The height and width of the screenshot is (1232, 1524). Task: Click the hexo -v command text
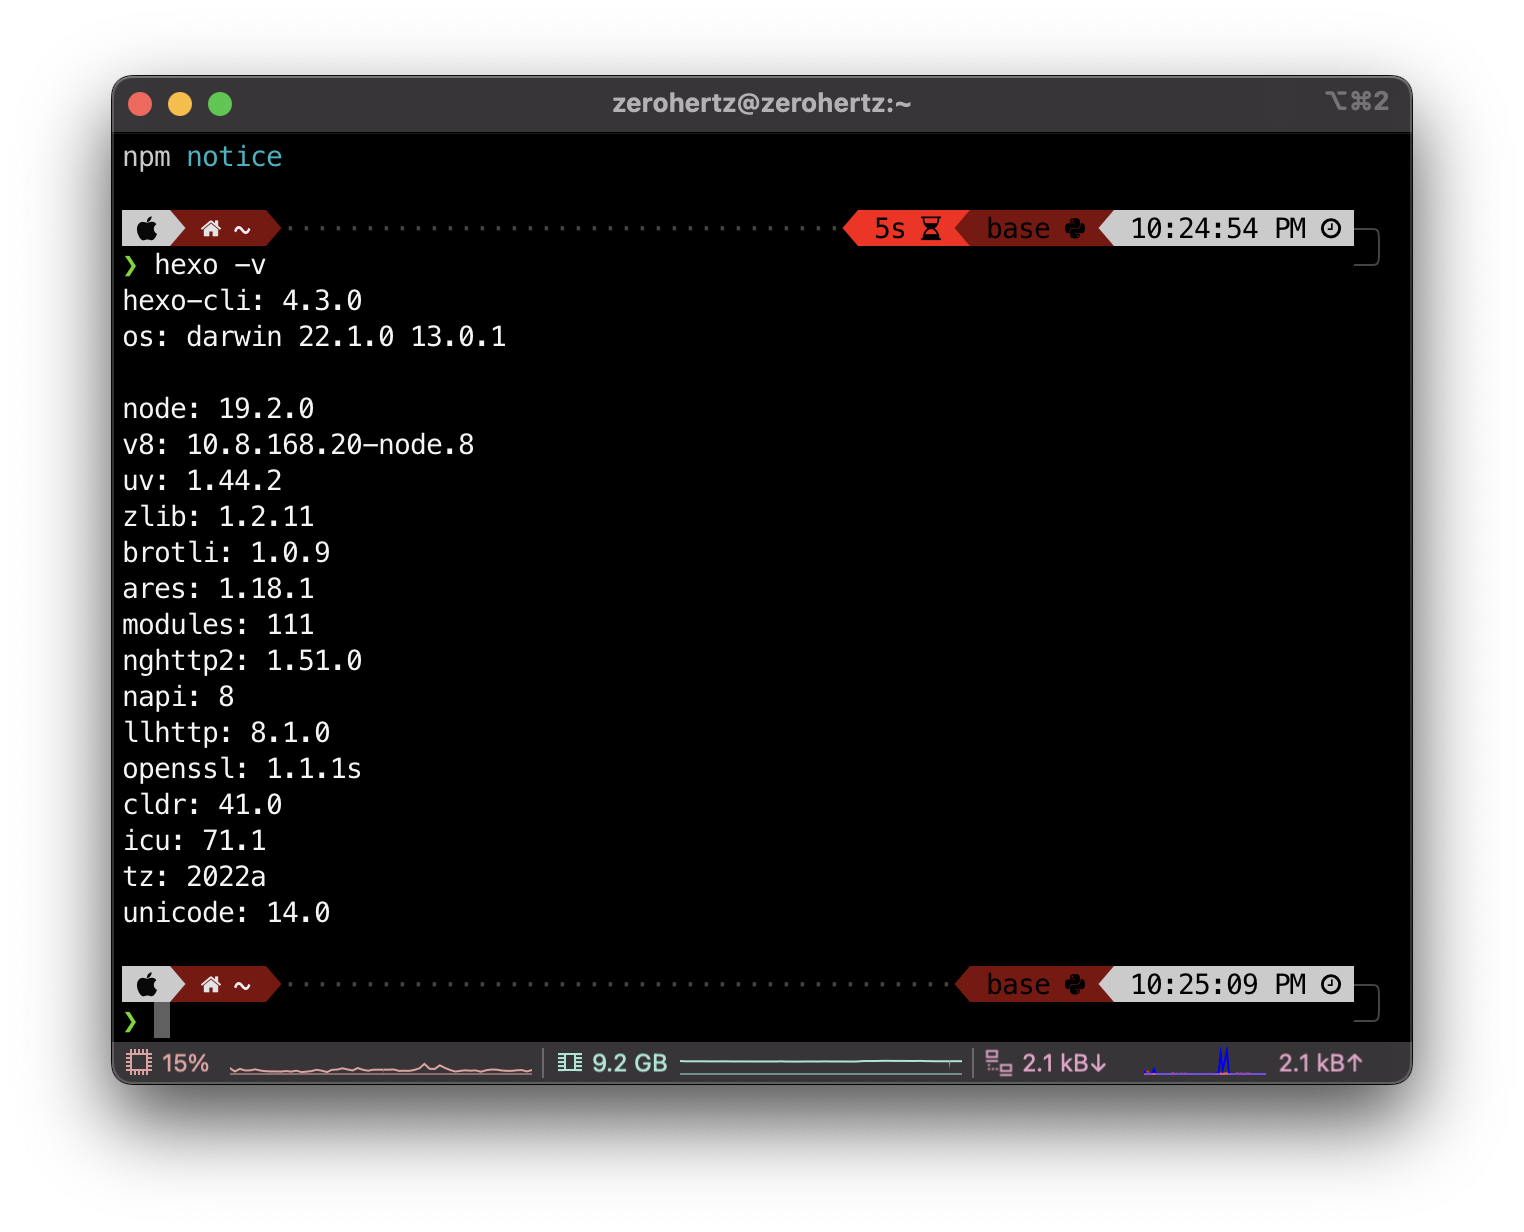pyautogui.click(x=210, y=265)
